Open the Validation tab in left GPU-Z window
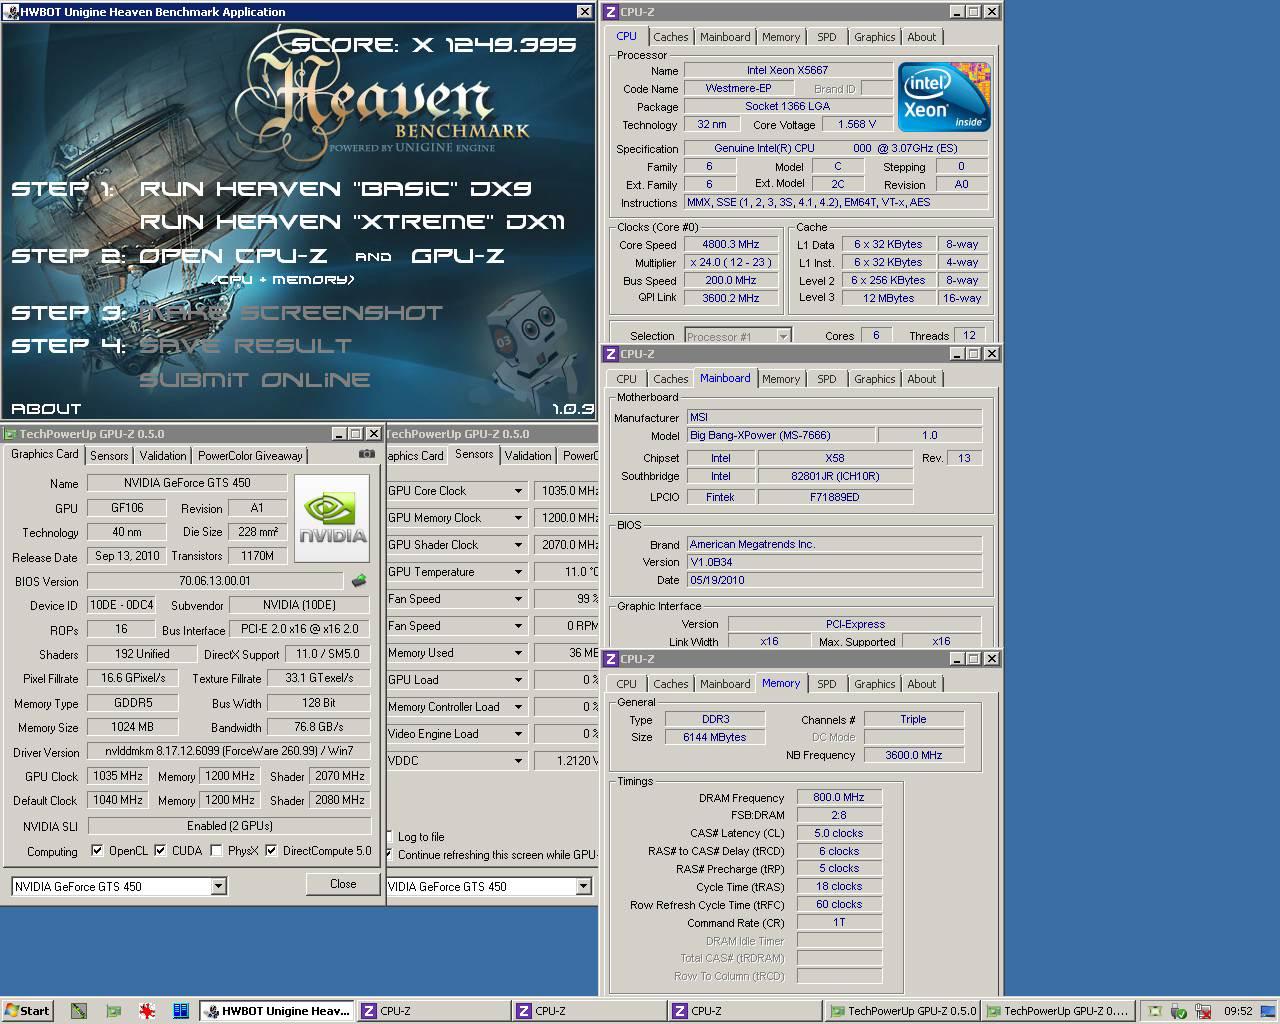1280x1024 pixels. 162,455
